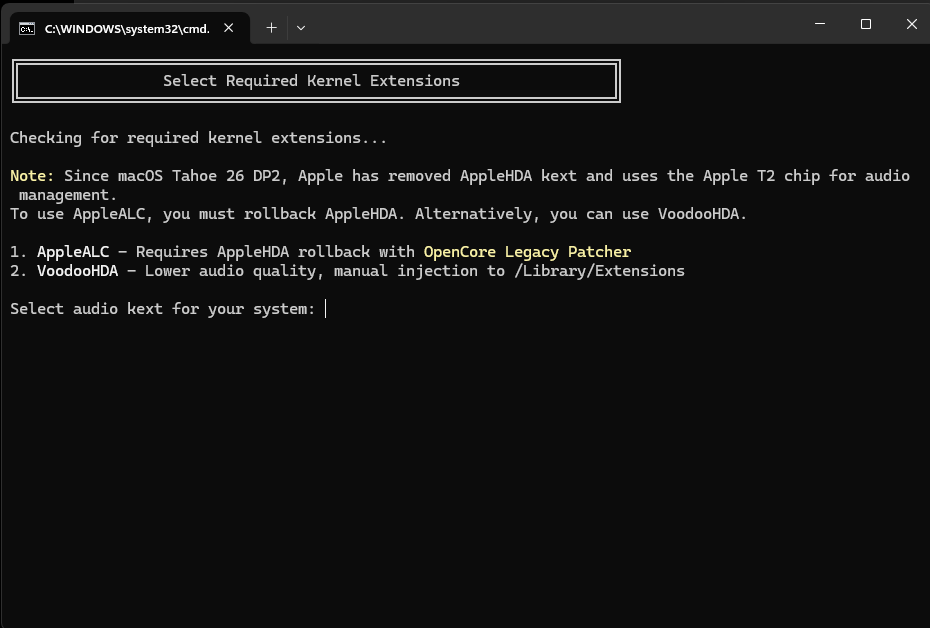
Task: Click the input cursor after audio kext prompt
Action: 326,309
